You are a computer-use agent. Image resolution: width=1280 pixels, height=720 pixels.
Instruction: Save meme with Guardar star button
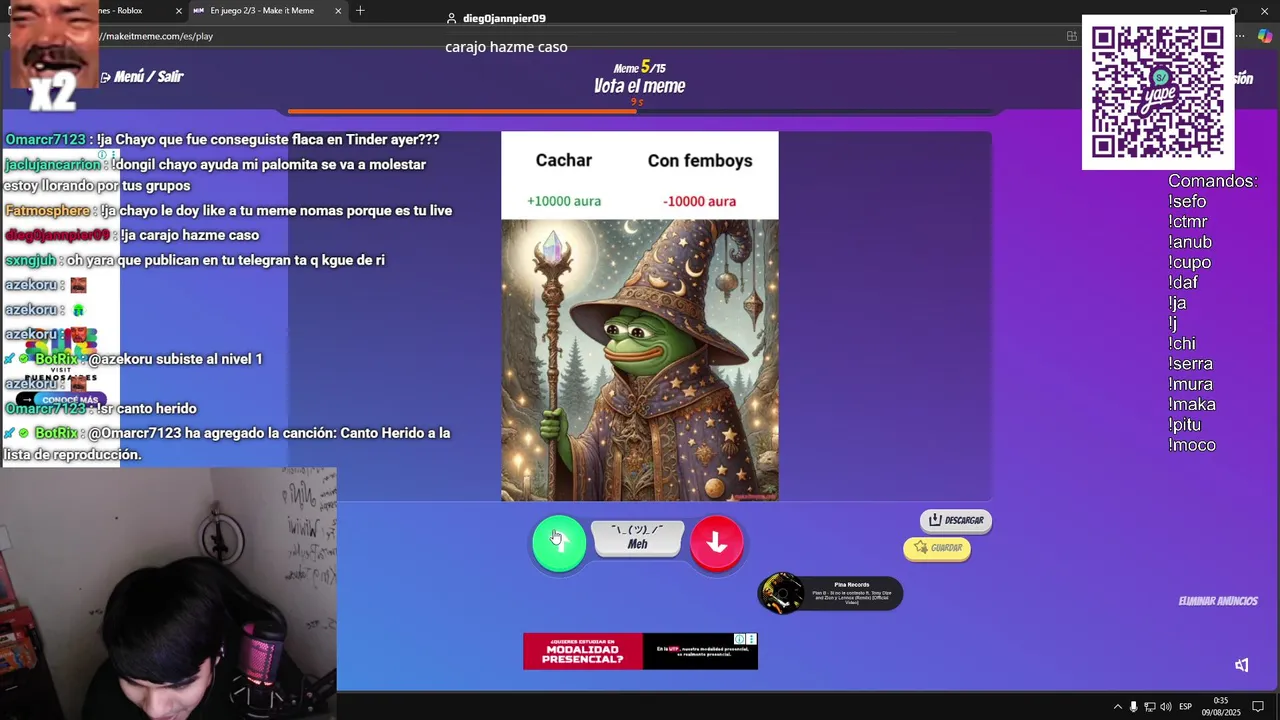937,548
